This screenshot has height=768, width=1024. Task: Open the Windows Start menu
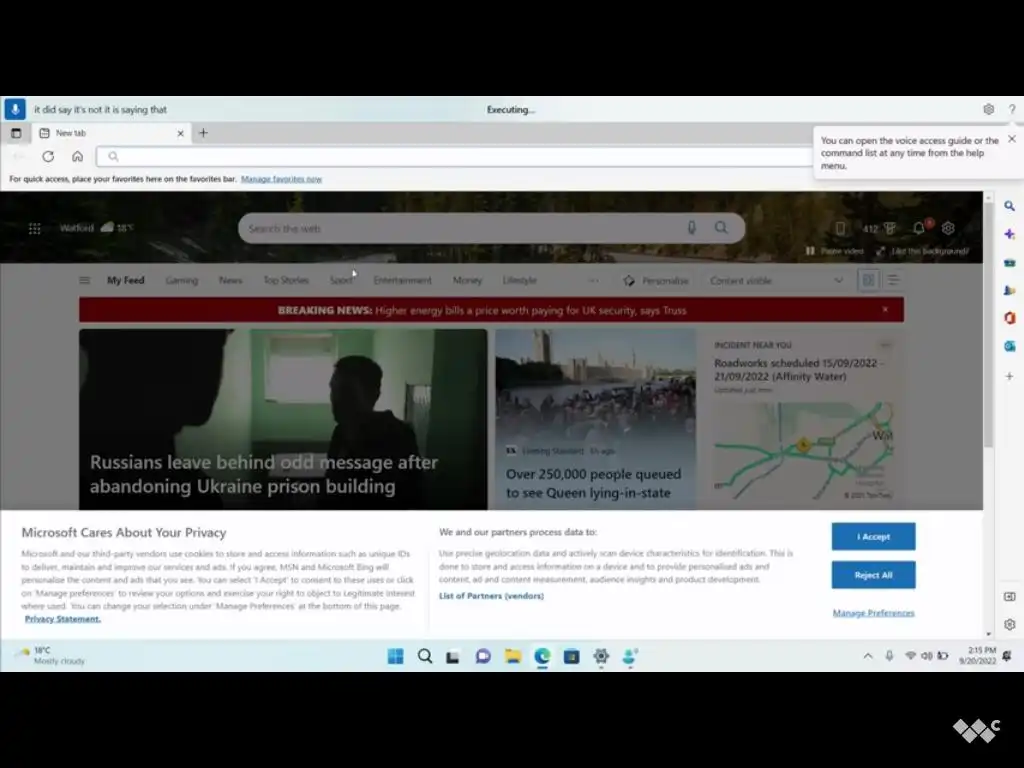tap(395, 656)
